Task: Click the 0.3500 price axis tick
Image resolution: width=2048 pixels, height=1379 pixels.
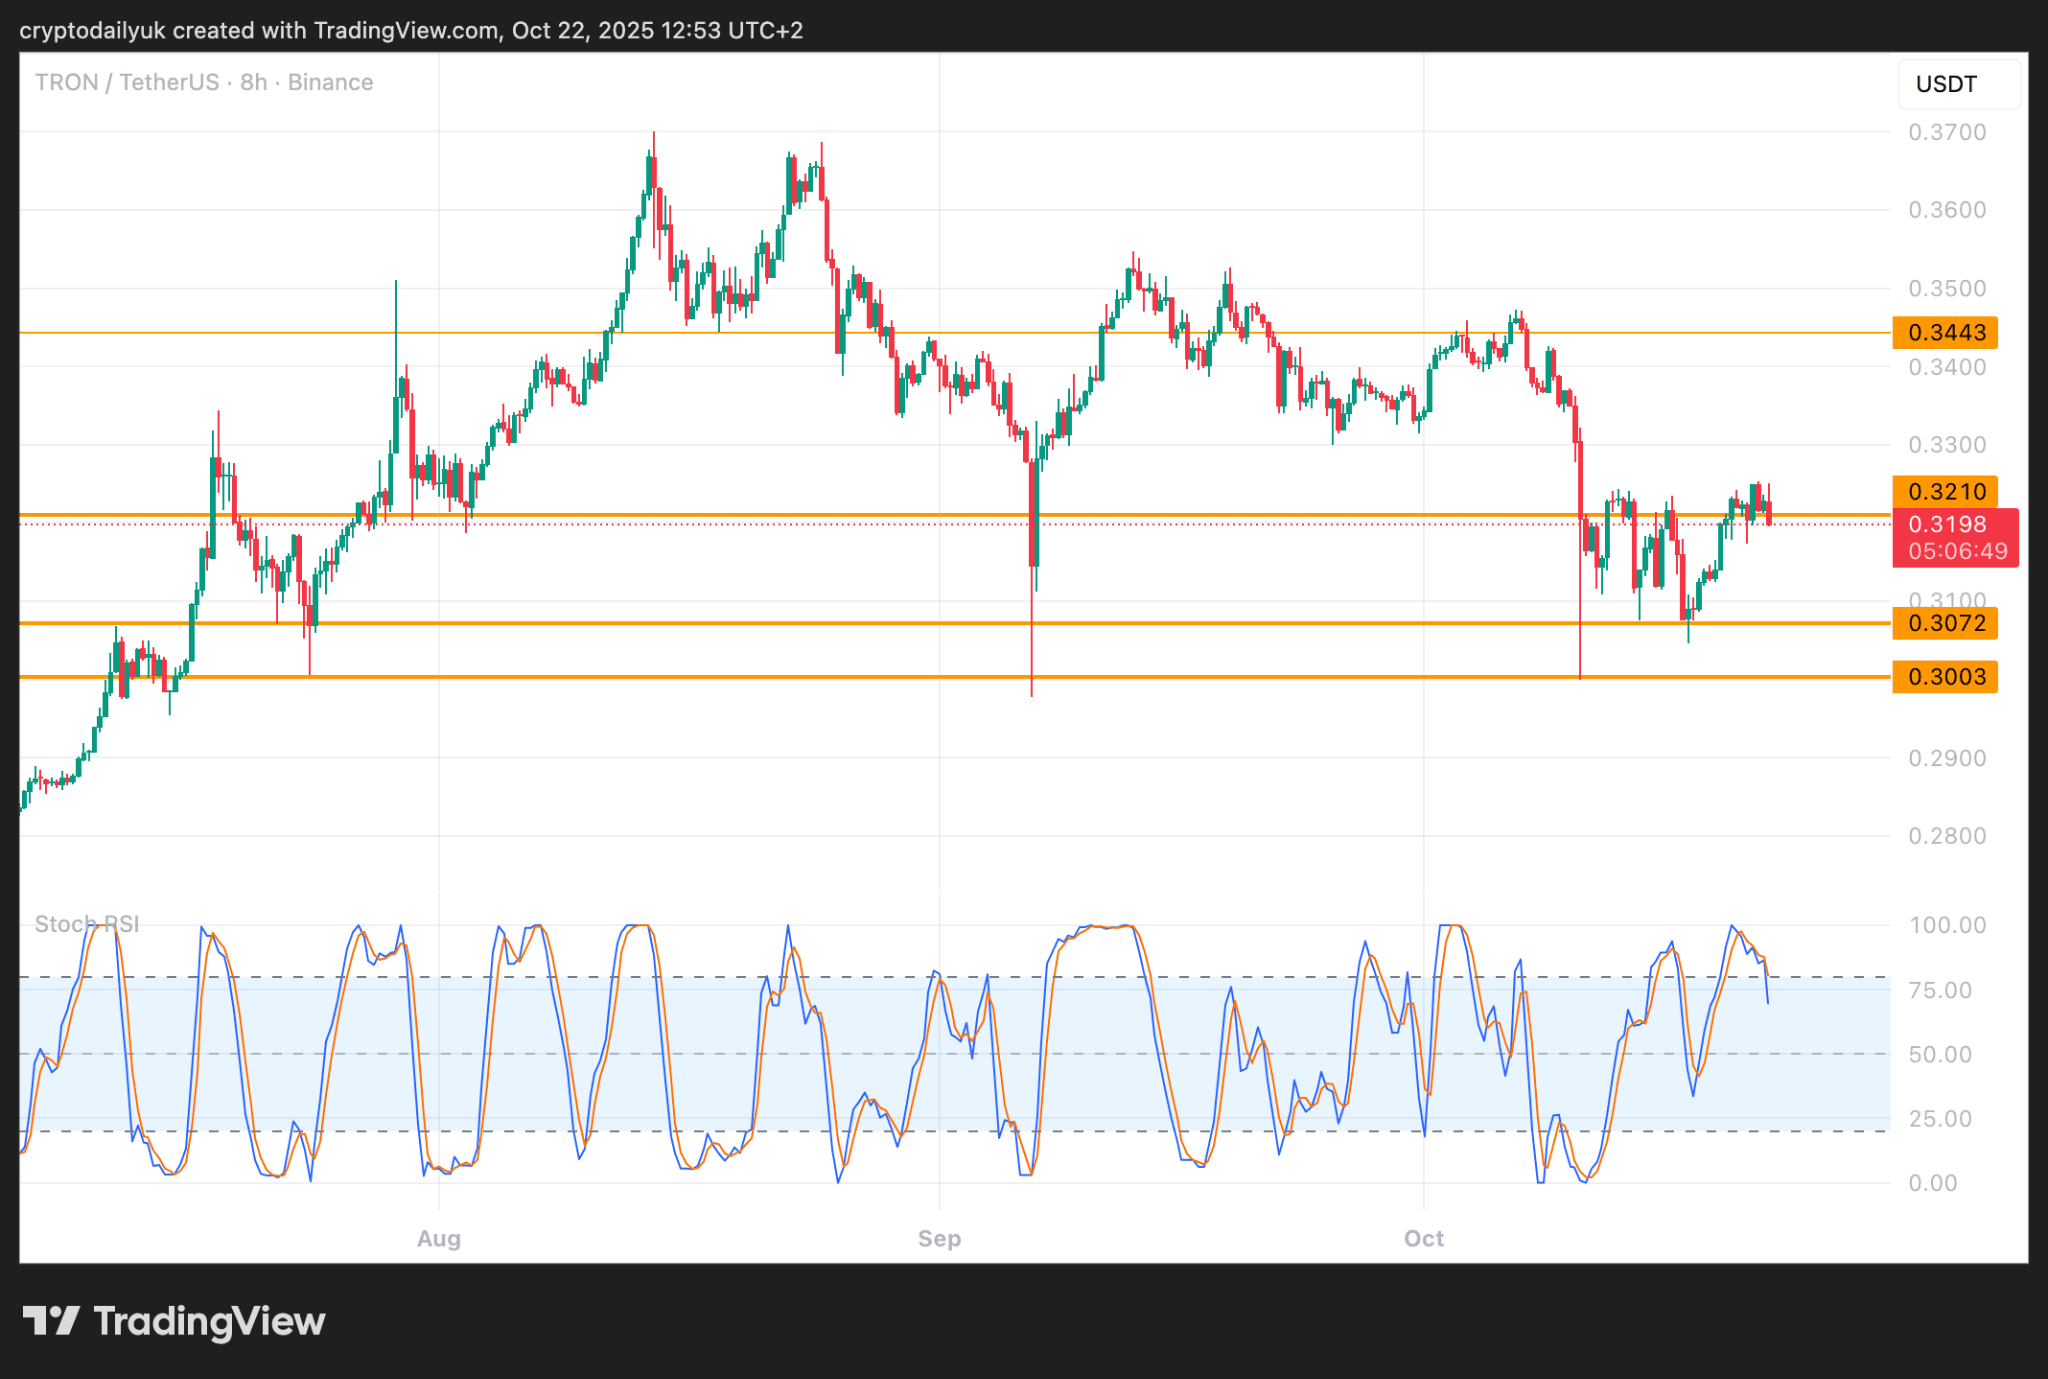Action: click(x=1946, y=288)
